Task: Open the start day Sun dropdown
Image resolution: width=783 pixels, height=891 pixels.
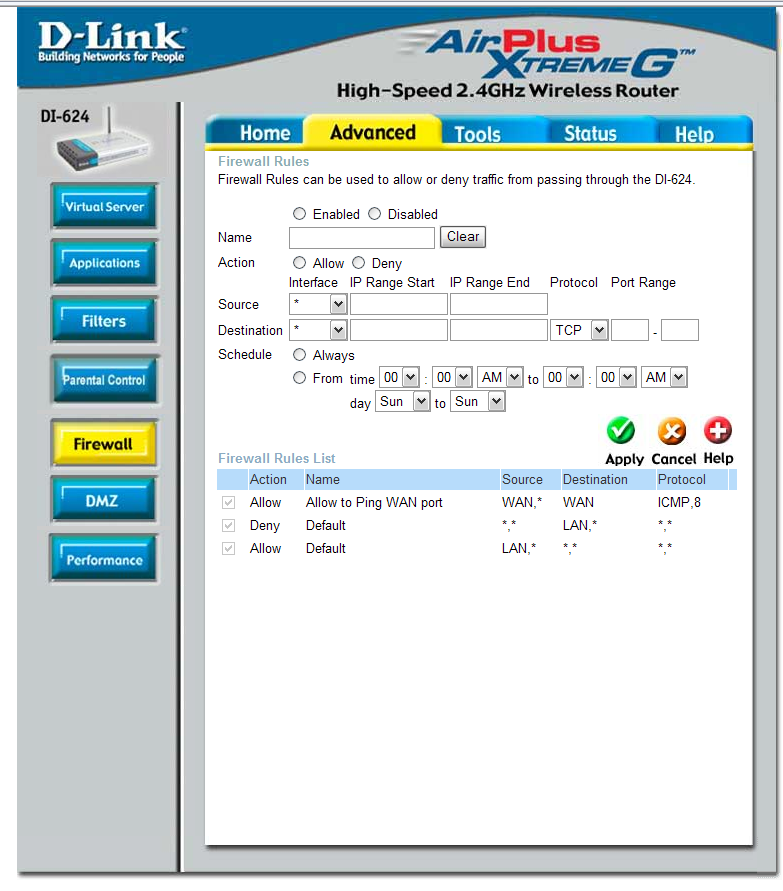Action: (403, 402)
